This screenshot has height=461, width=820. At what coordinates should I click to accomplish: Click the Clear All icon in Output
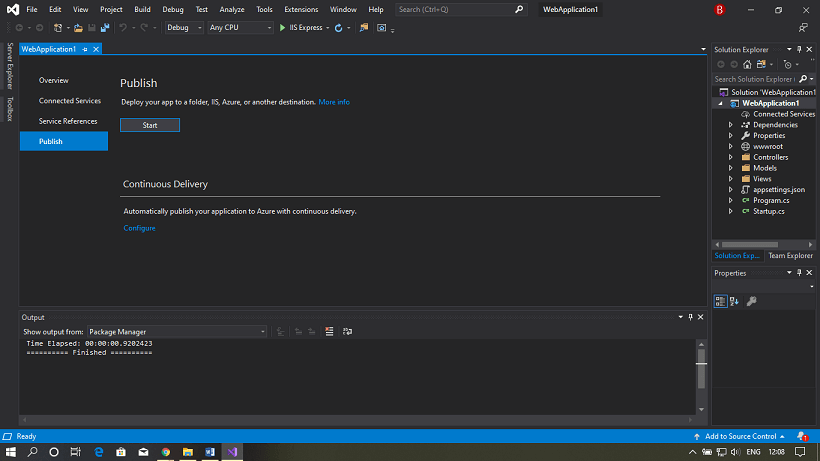[x=329, y=331]
